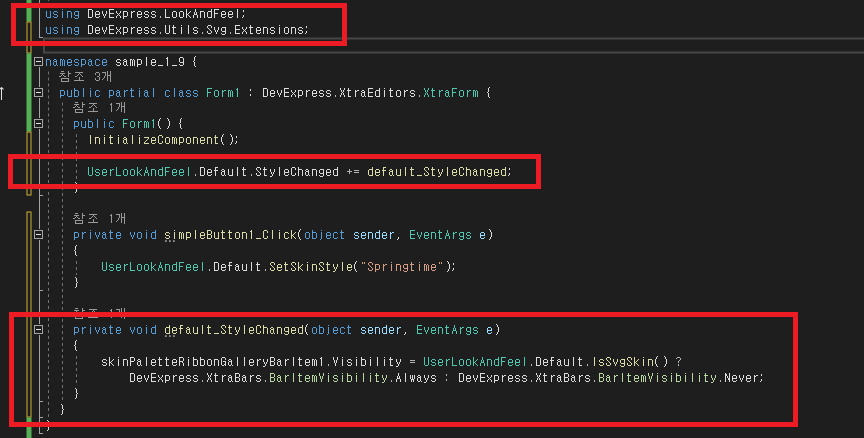Open '참조 1개' link above Form1 constructor

coord(100,108)
